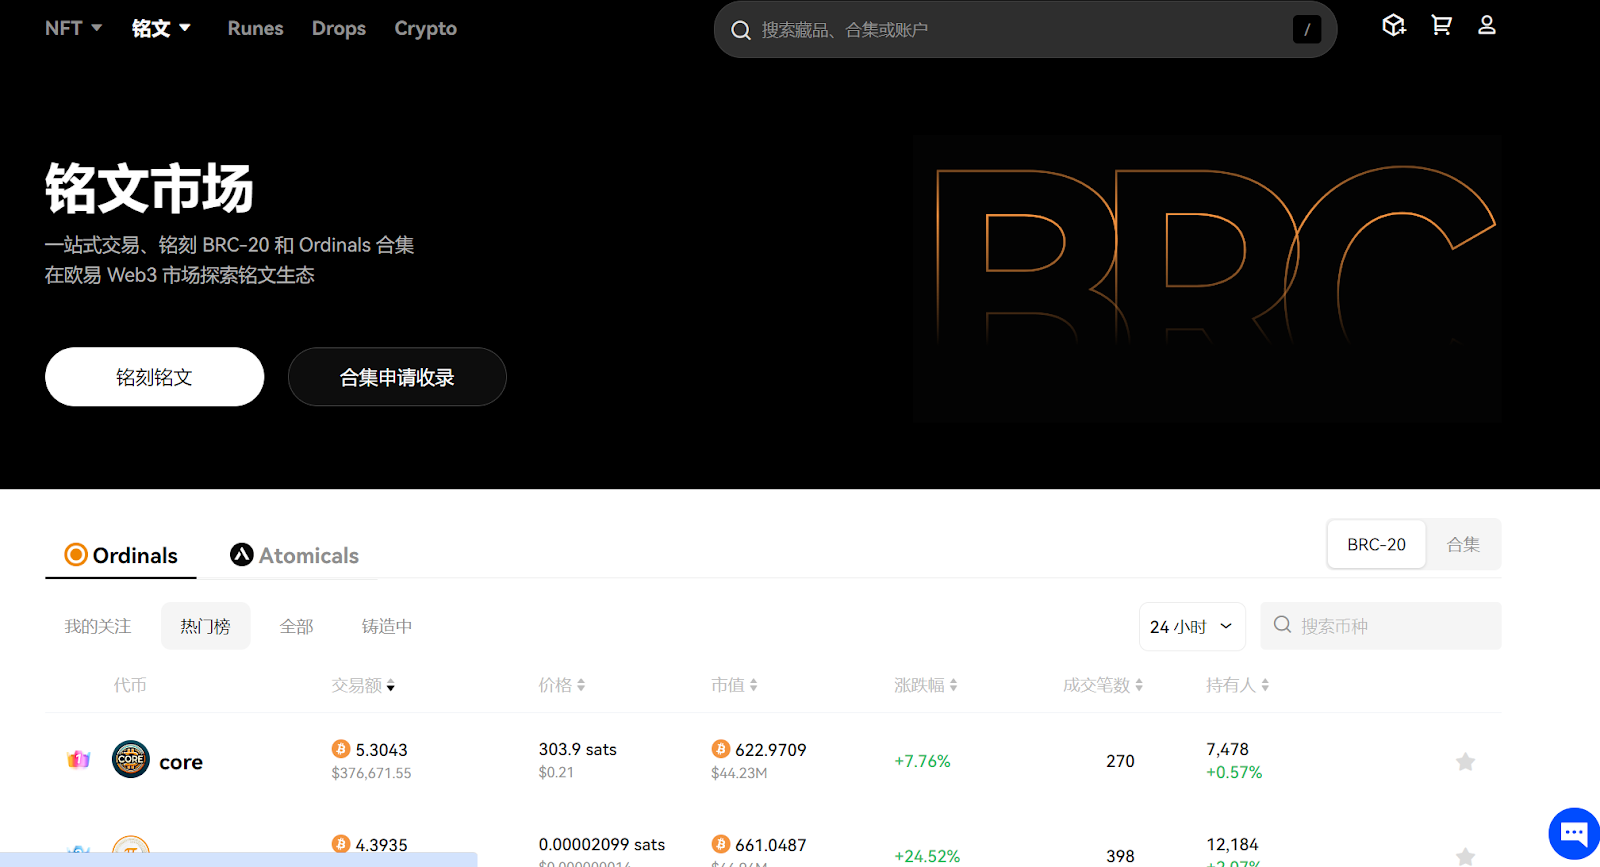Click the Ordinals orange circle icon
The image size is (1600, 867).
(76, 555)
